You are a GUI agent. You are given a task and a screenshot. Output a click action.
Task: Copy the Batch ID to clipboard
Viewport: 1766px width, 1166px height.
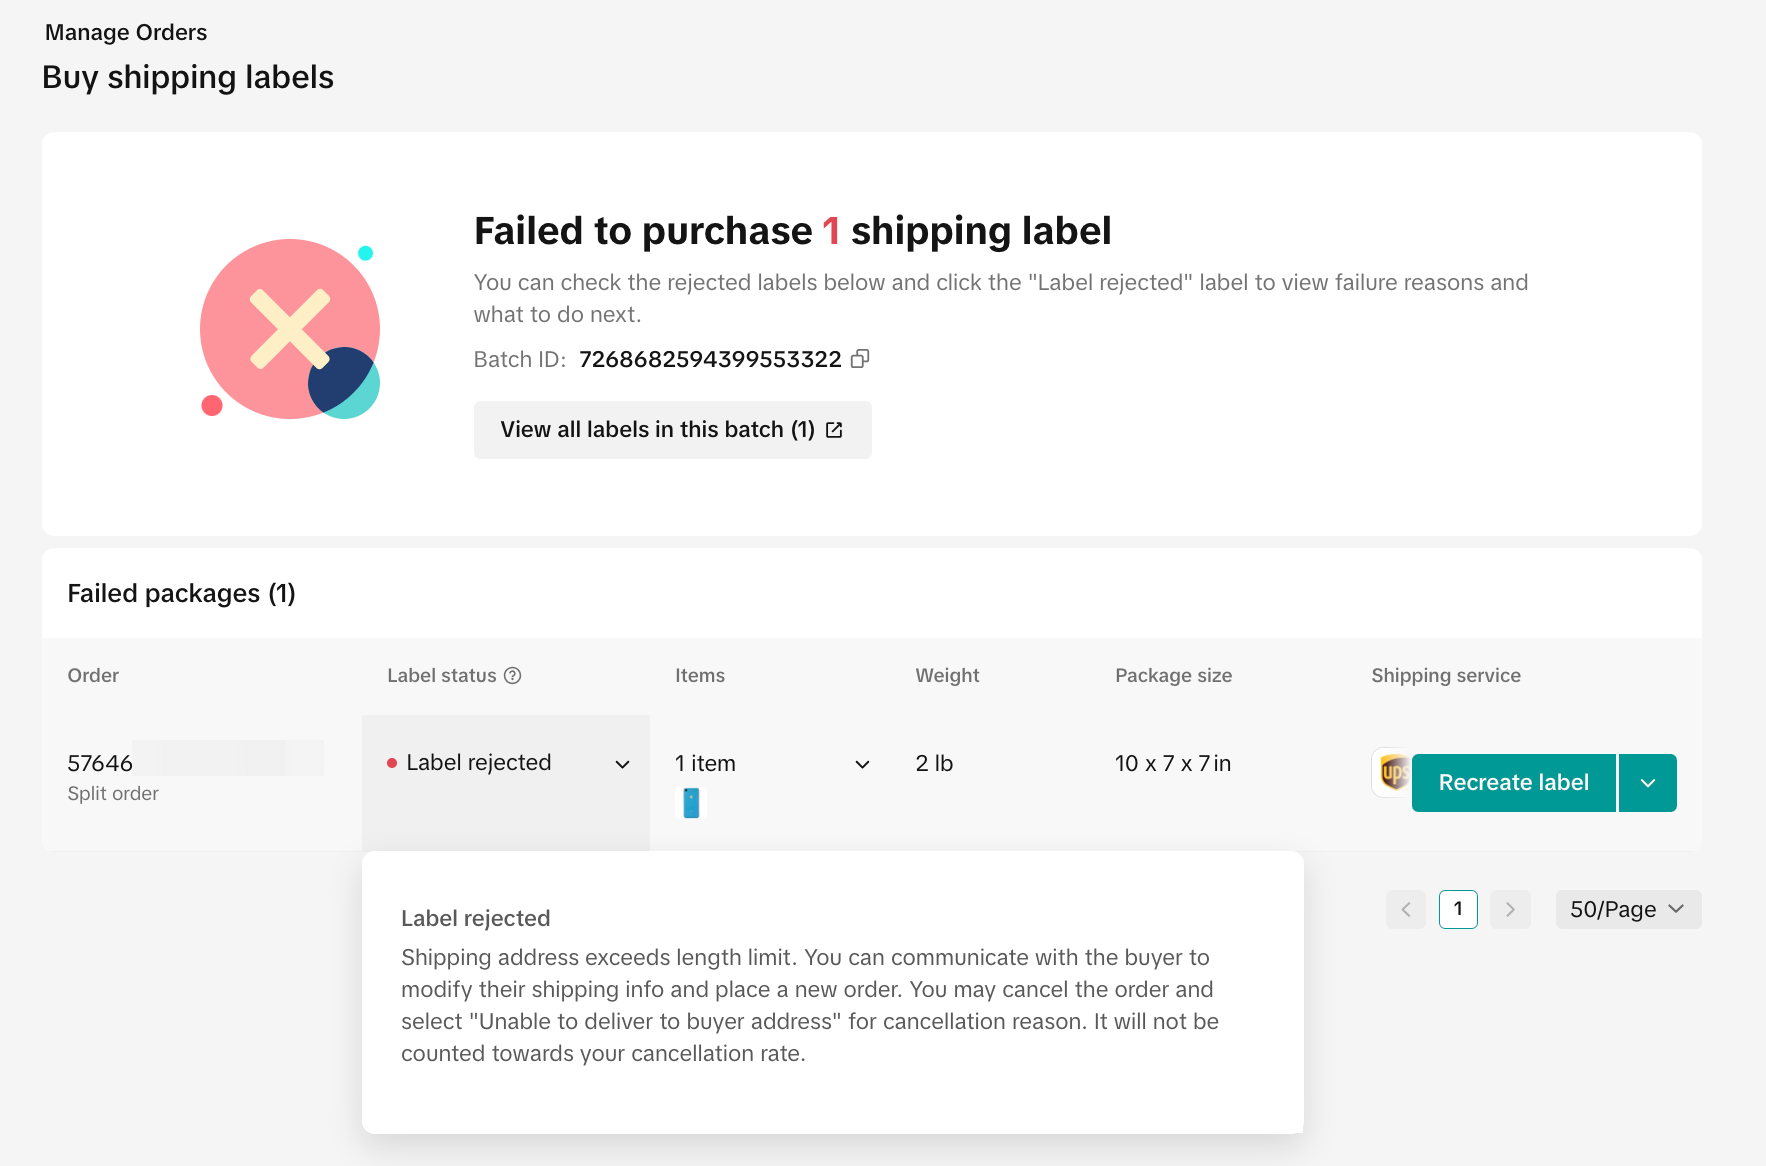point(860,359)
